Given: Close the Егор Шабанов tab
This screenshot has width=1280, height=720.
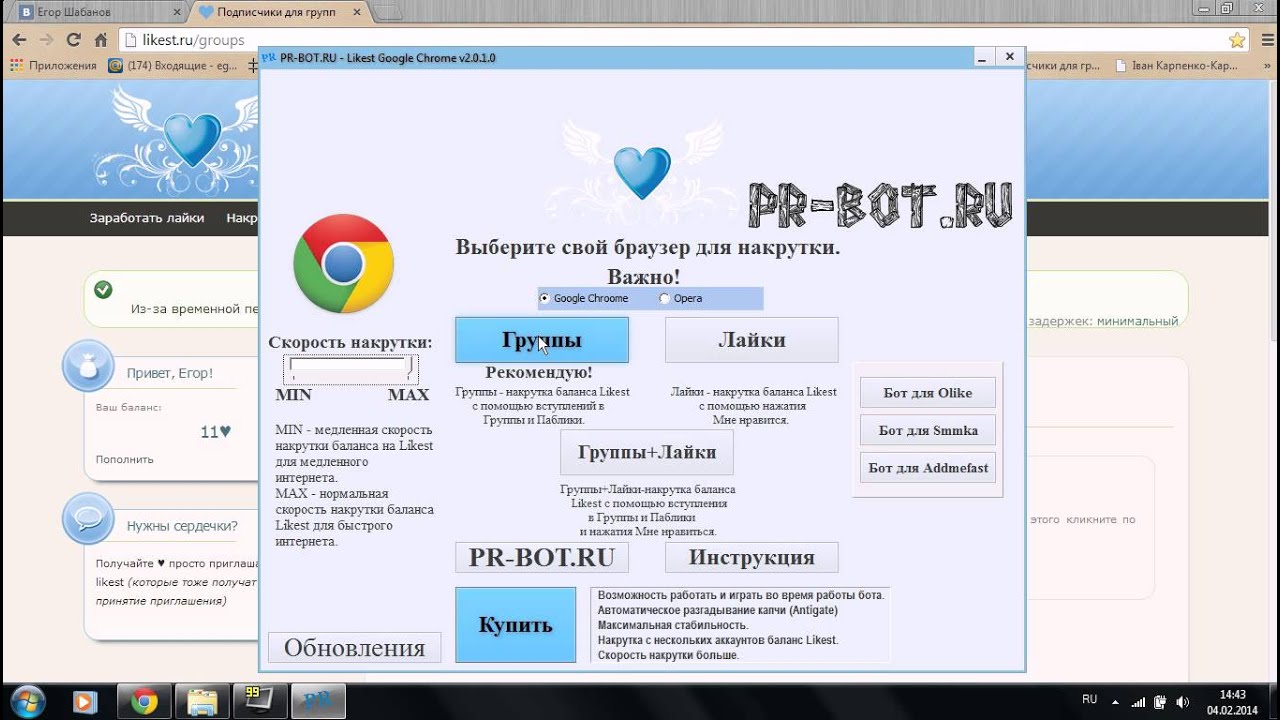Looking at the screenshot, I should click(x=177, y=12).
